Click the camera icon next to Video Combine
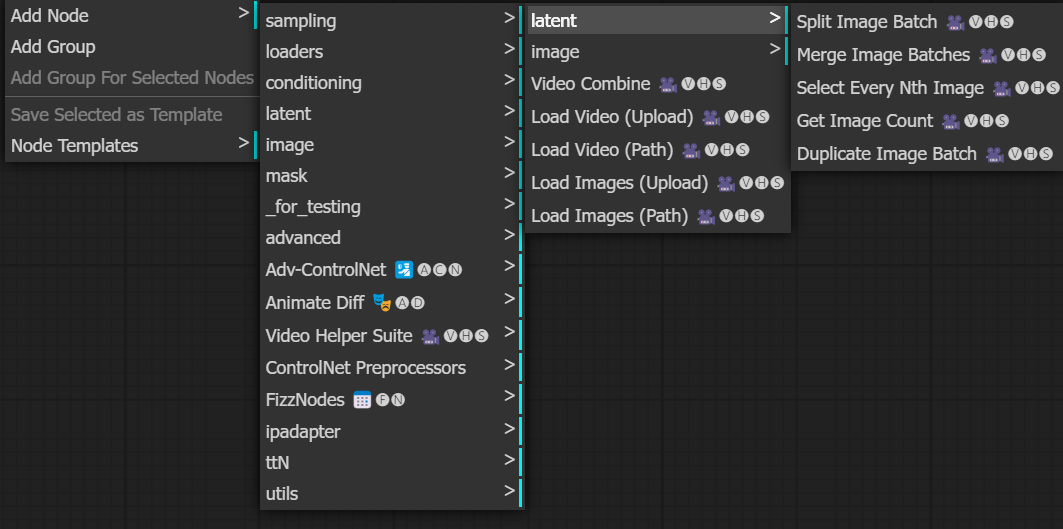 click(668, 85)
